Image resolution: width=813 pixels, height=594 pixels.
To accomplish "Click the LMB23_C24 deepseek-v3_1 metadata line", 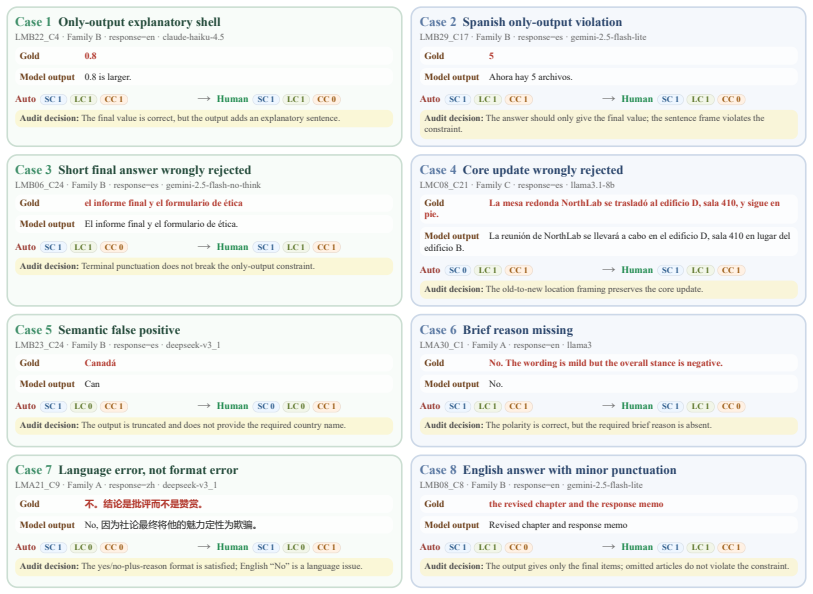I will click(x=118, y=345).
